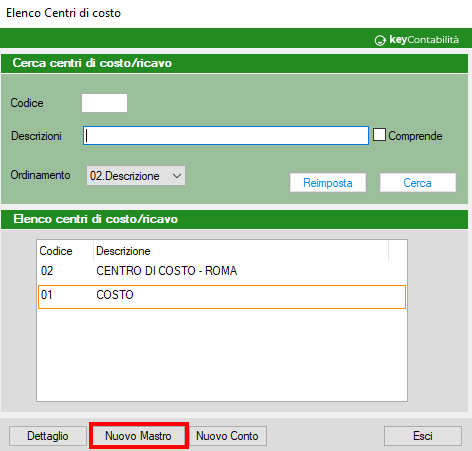Open the Ordinamento 02.Descrizione dropdown

[136, 176]
